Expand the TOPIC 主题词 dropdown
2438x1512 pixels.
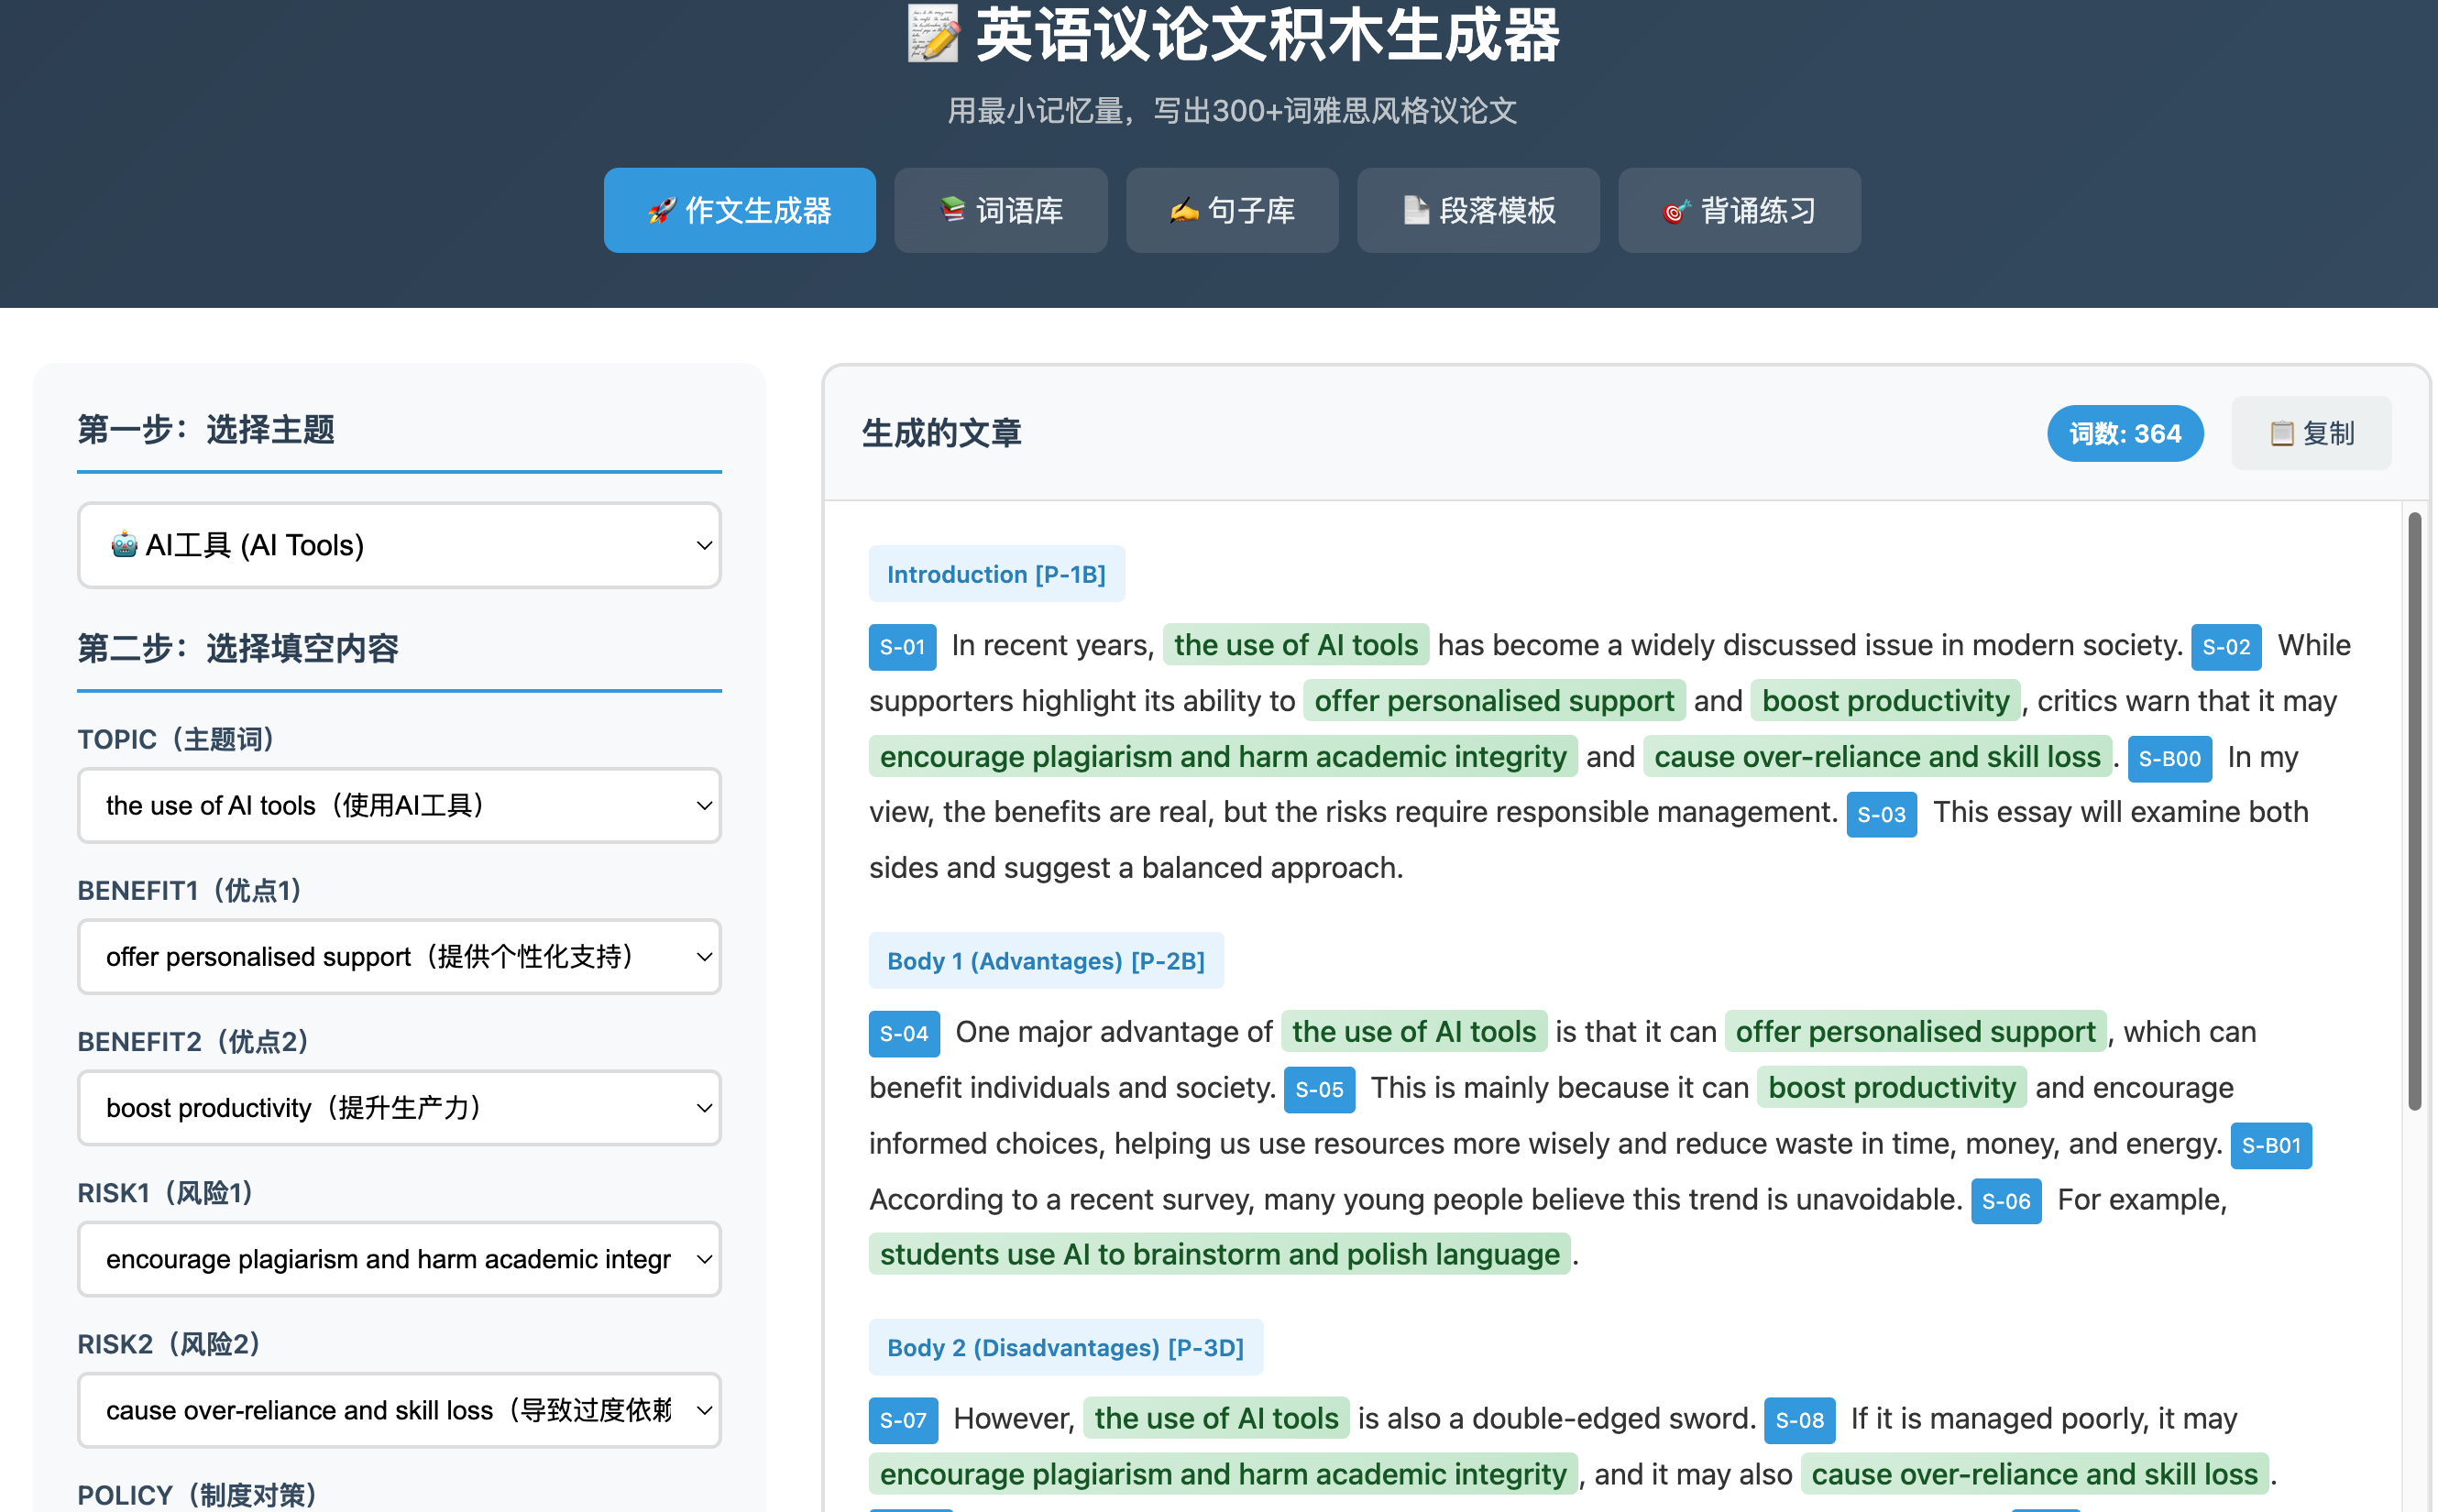tap(399, 806)
